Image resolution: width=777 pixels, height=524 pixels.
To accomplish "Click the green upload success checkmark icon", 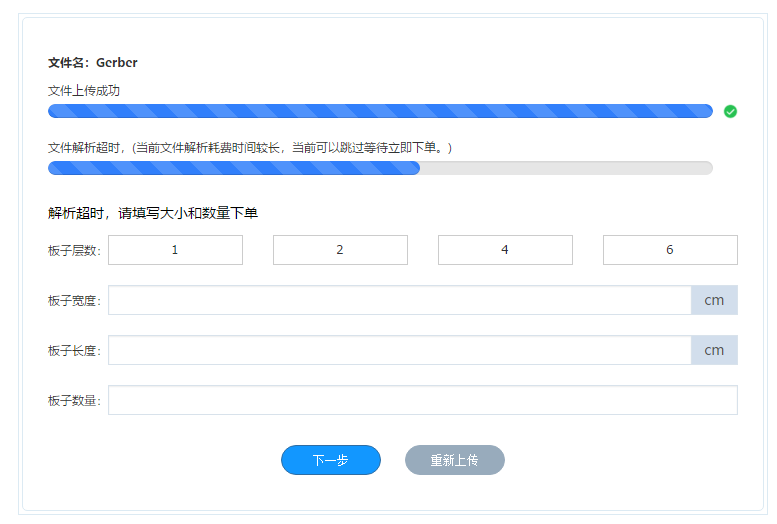I will (x=730, y=112).
